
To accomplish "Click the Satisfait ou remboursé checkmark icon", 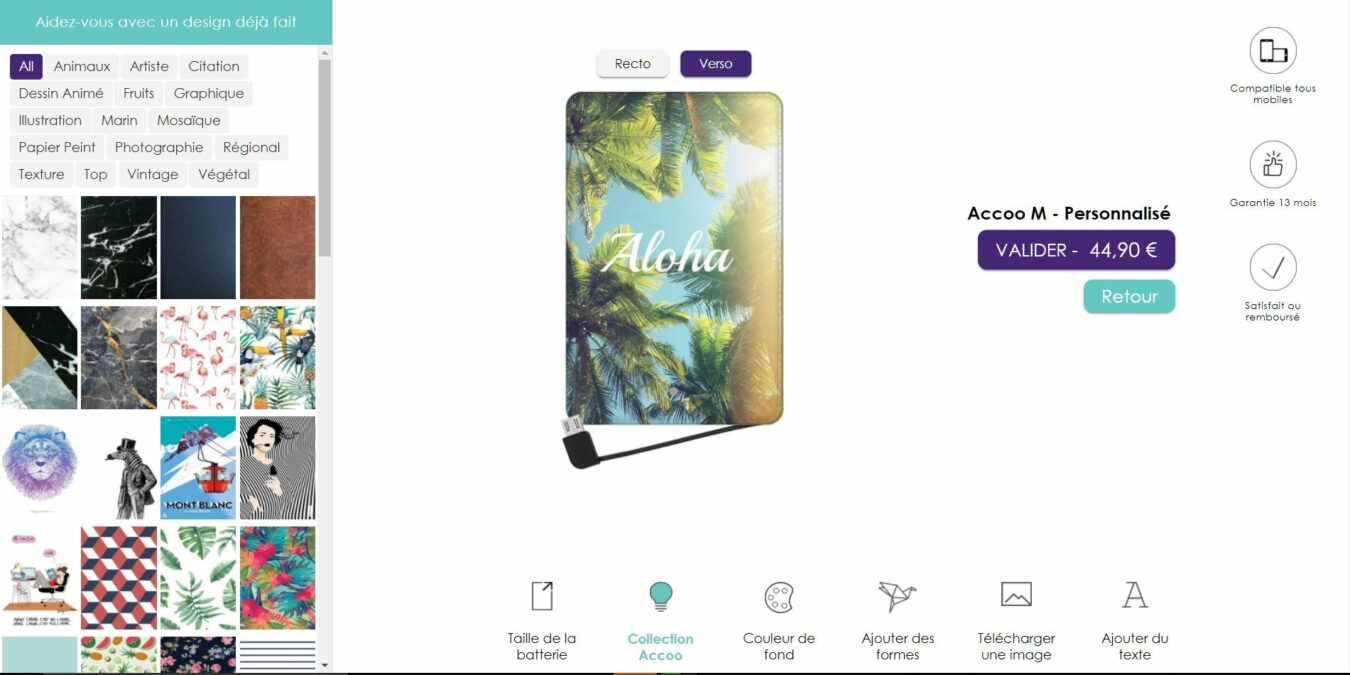I will [1273, 268].
